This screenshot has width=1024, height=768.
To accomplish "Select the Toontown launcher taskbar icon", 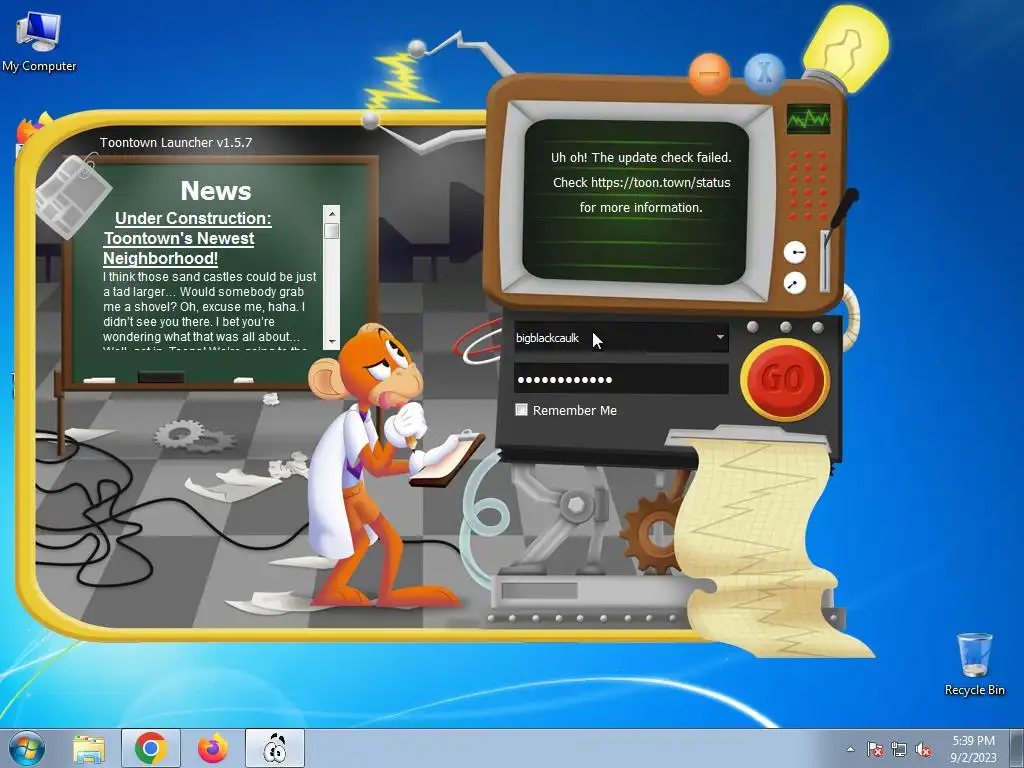I will pyautogui.click(x=275, y=748).
